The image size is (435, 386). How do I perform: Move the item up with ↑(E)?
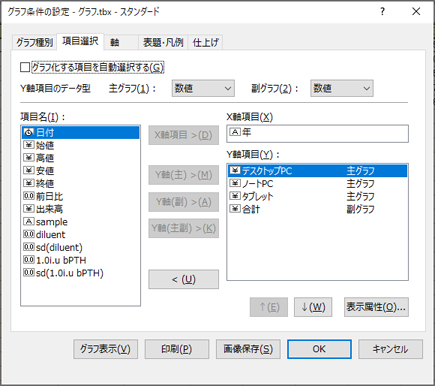tap(269, 307)
